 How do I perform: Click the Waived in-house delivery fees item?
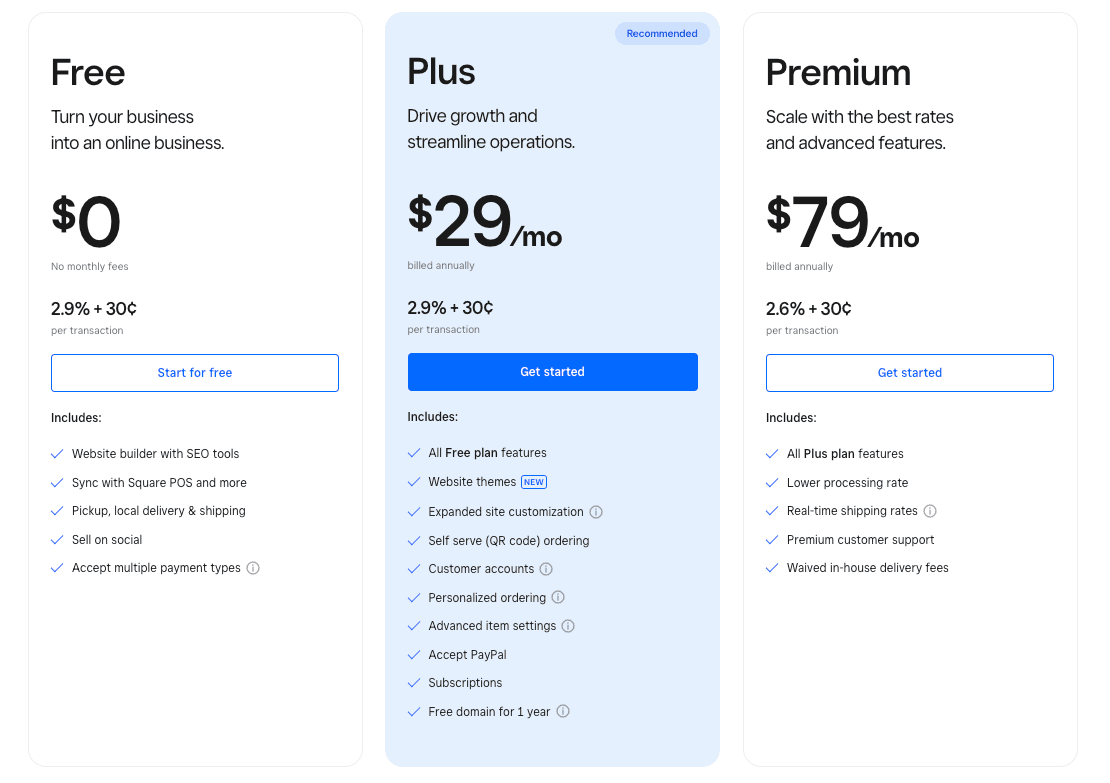pos(867,568)
